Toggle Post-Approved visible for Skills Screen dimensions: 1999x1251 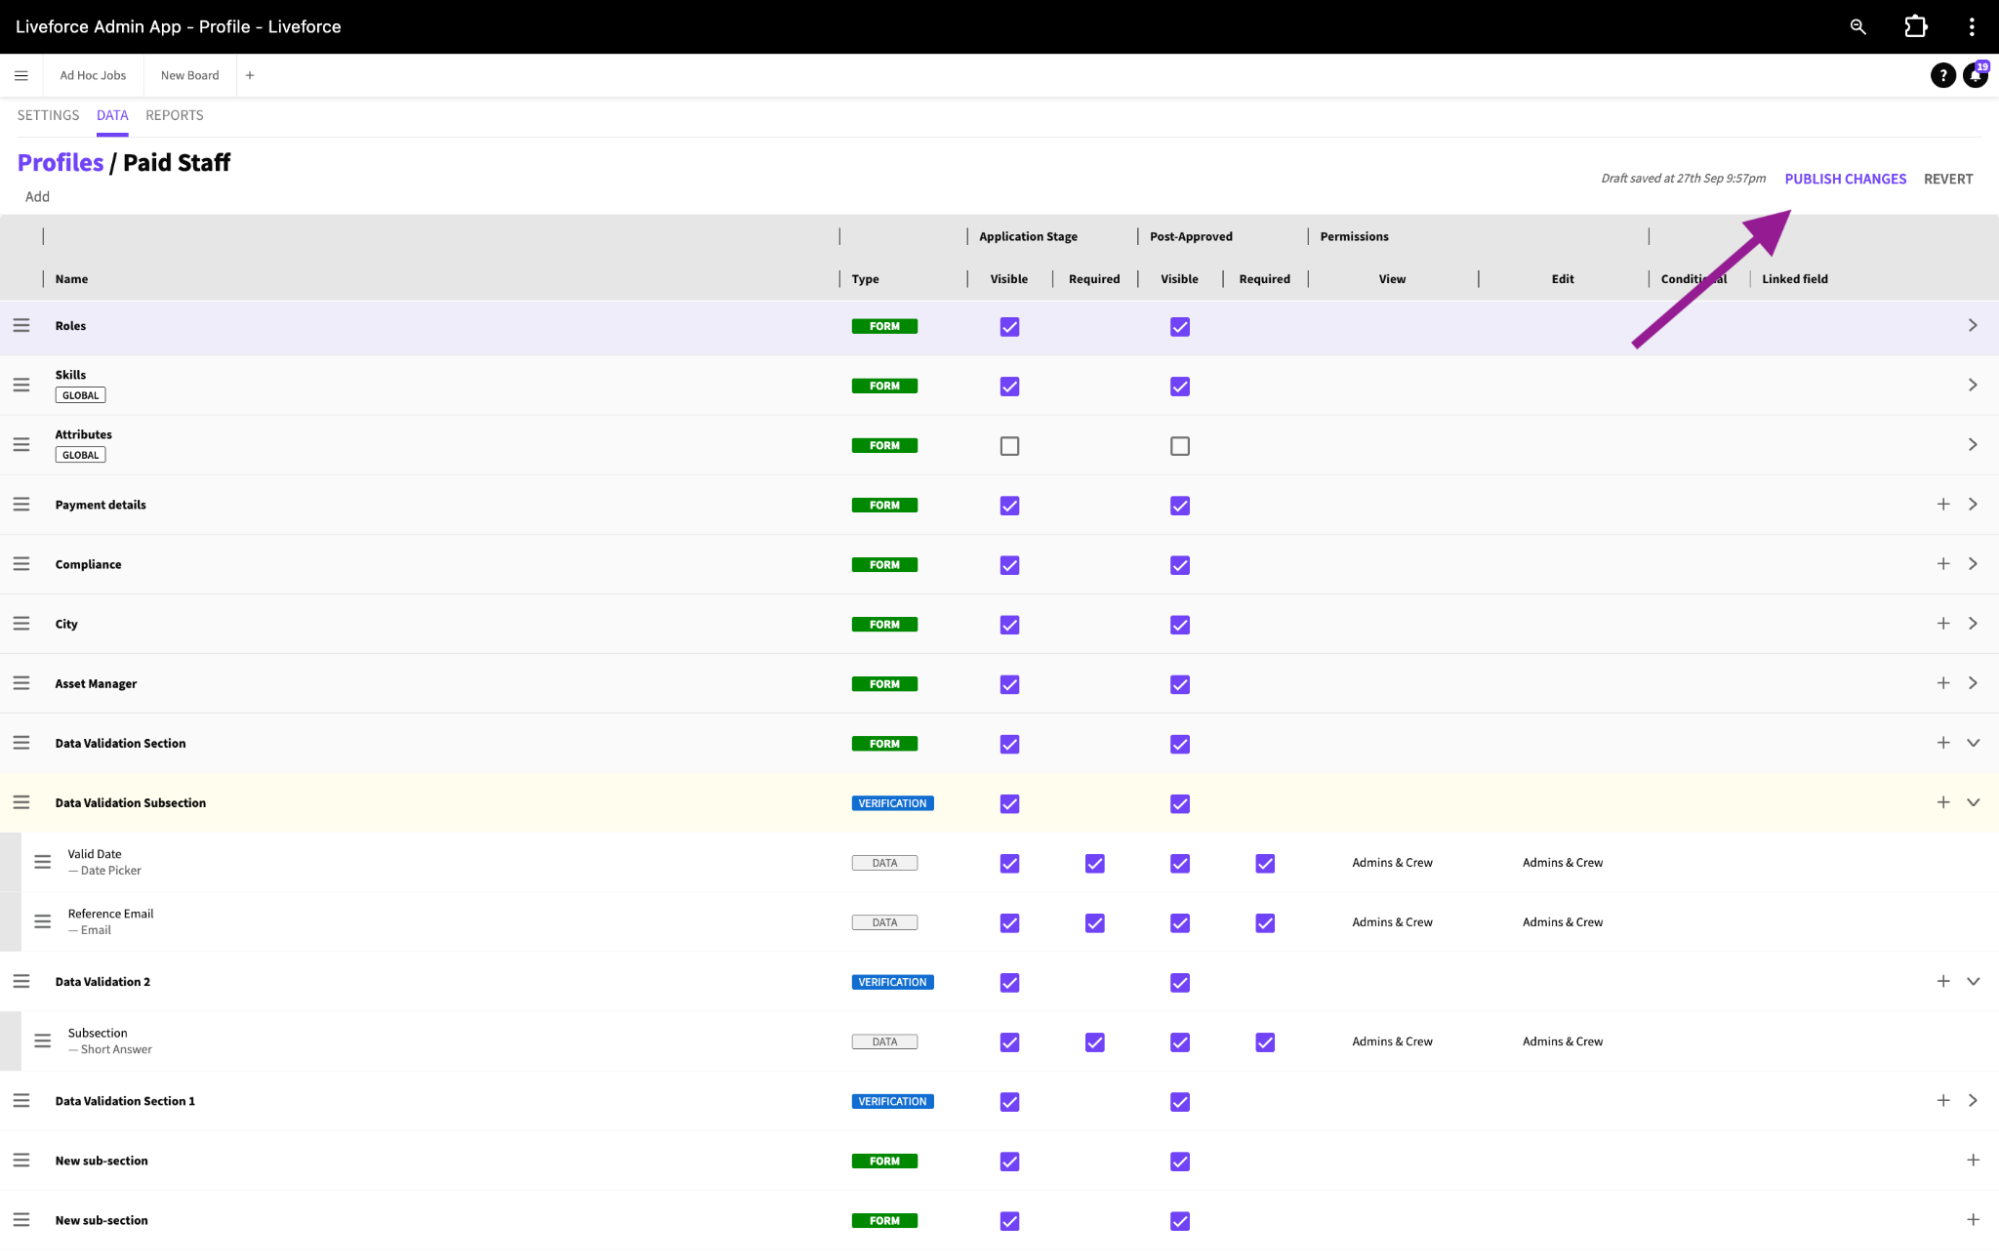pos(1180,386)
